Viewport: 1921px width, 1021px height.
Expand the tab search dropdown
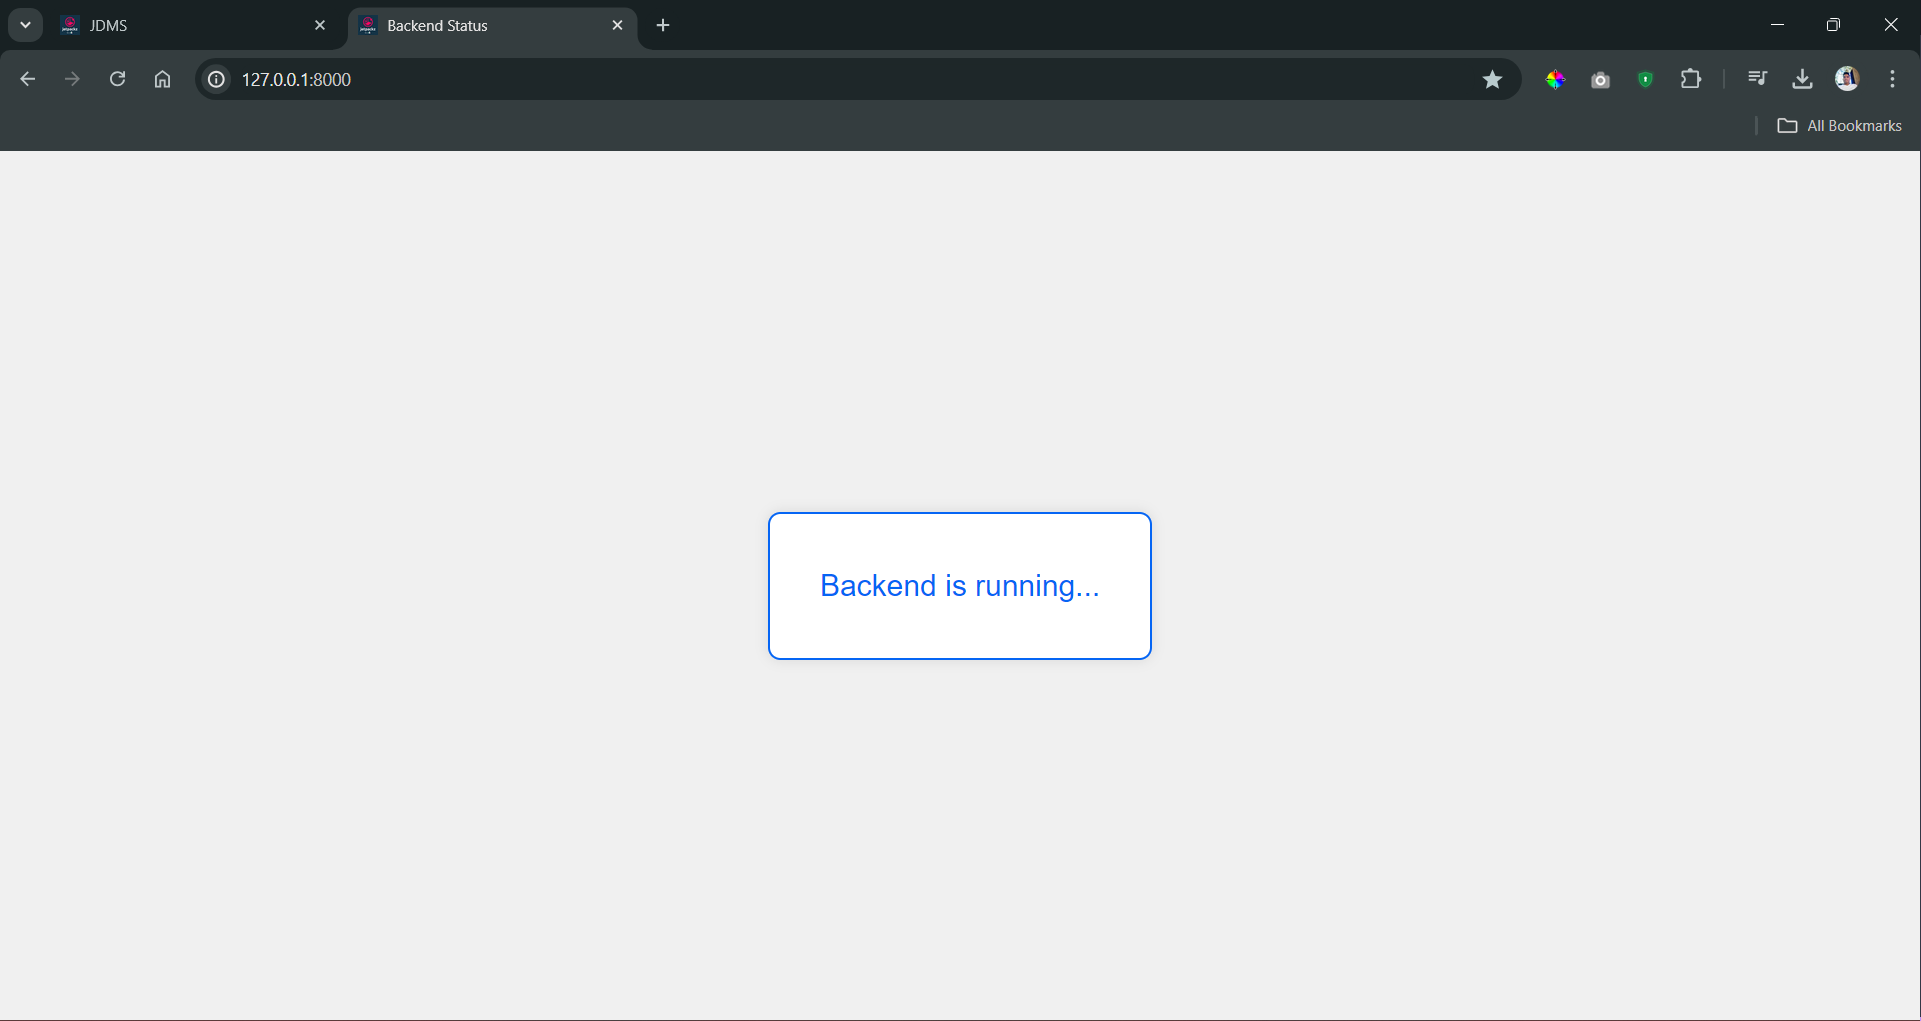coord(25,25)
